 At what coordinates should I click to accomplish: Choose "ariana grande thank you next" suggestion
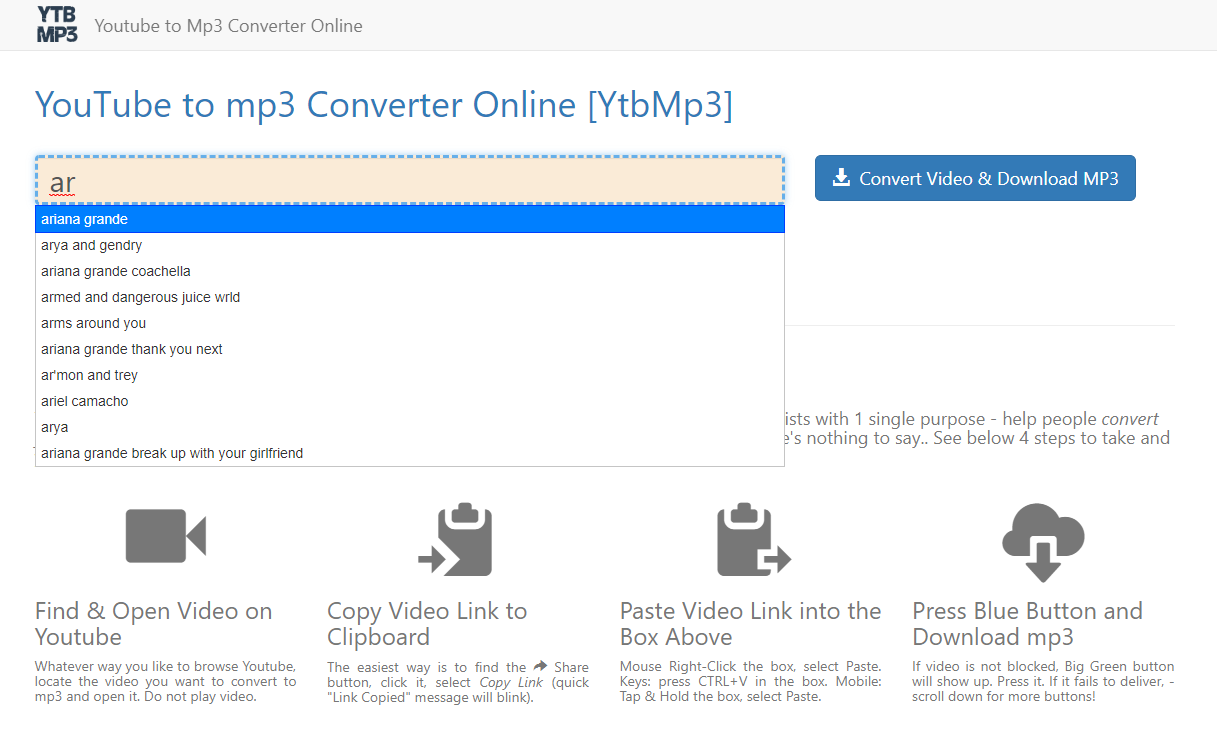pyautogui.click(x=410, y=349)
